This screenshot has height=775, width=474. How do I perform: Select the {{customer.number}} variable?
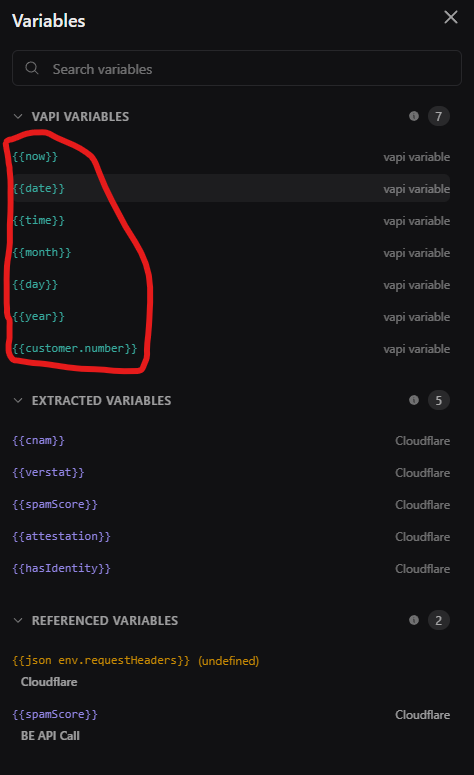point(231,348)
